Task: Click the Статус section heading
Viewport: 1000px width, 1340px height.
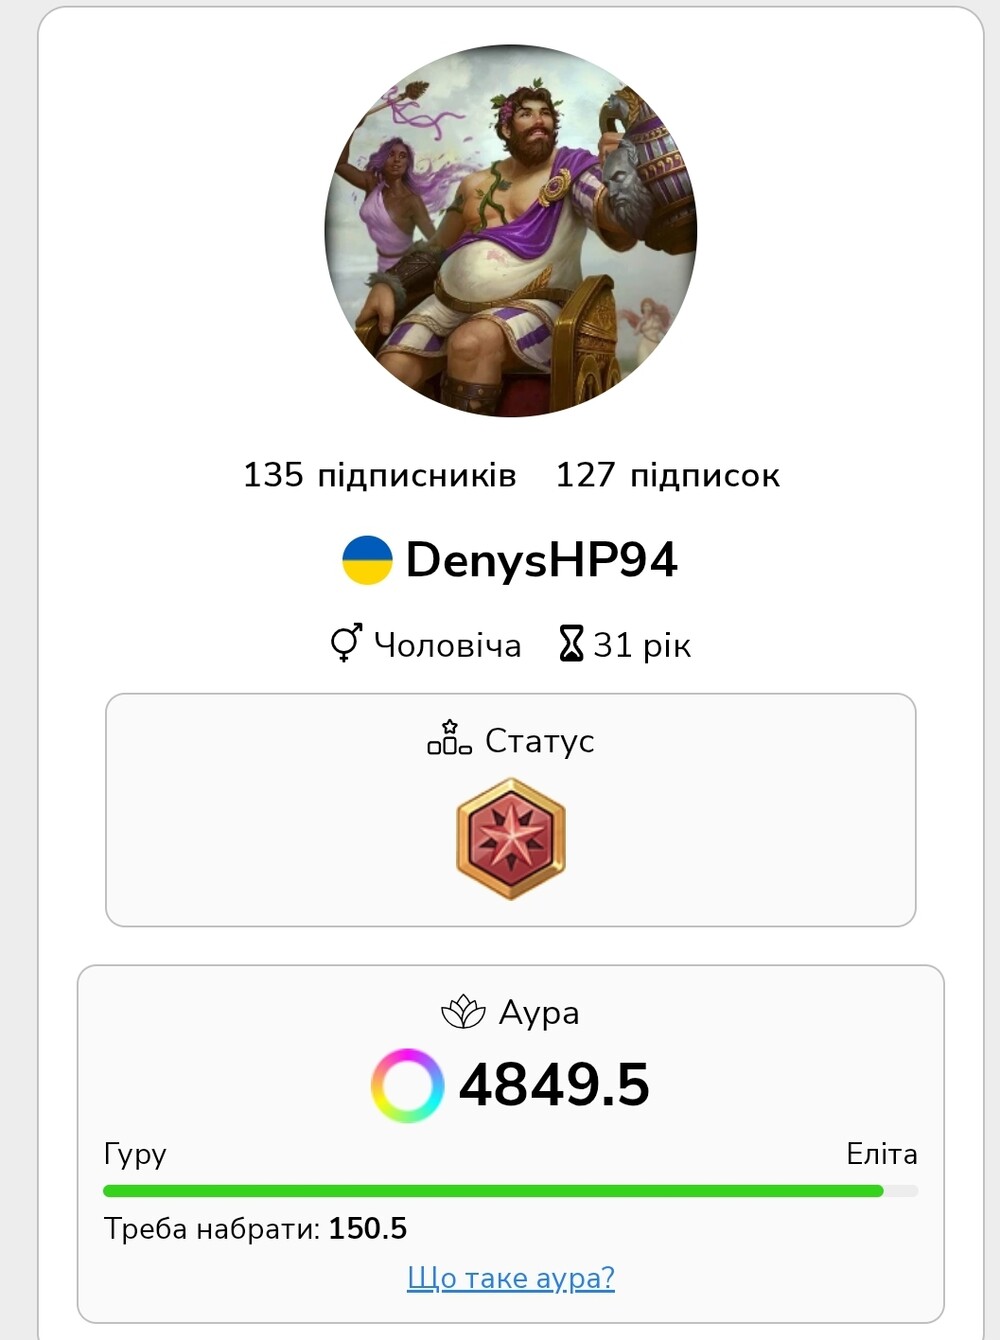Action: [x=540, y=740]
